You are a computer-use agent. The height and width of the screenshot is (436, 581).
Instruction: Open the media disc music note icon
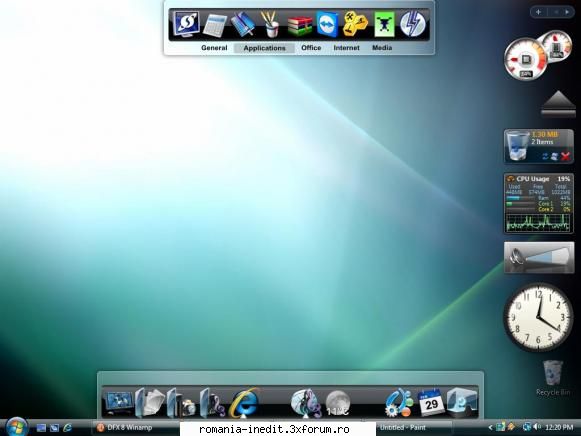[x=306, y=403]
